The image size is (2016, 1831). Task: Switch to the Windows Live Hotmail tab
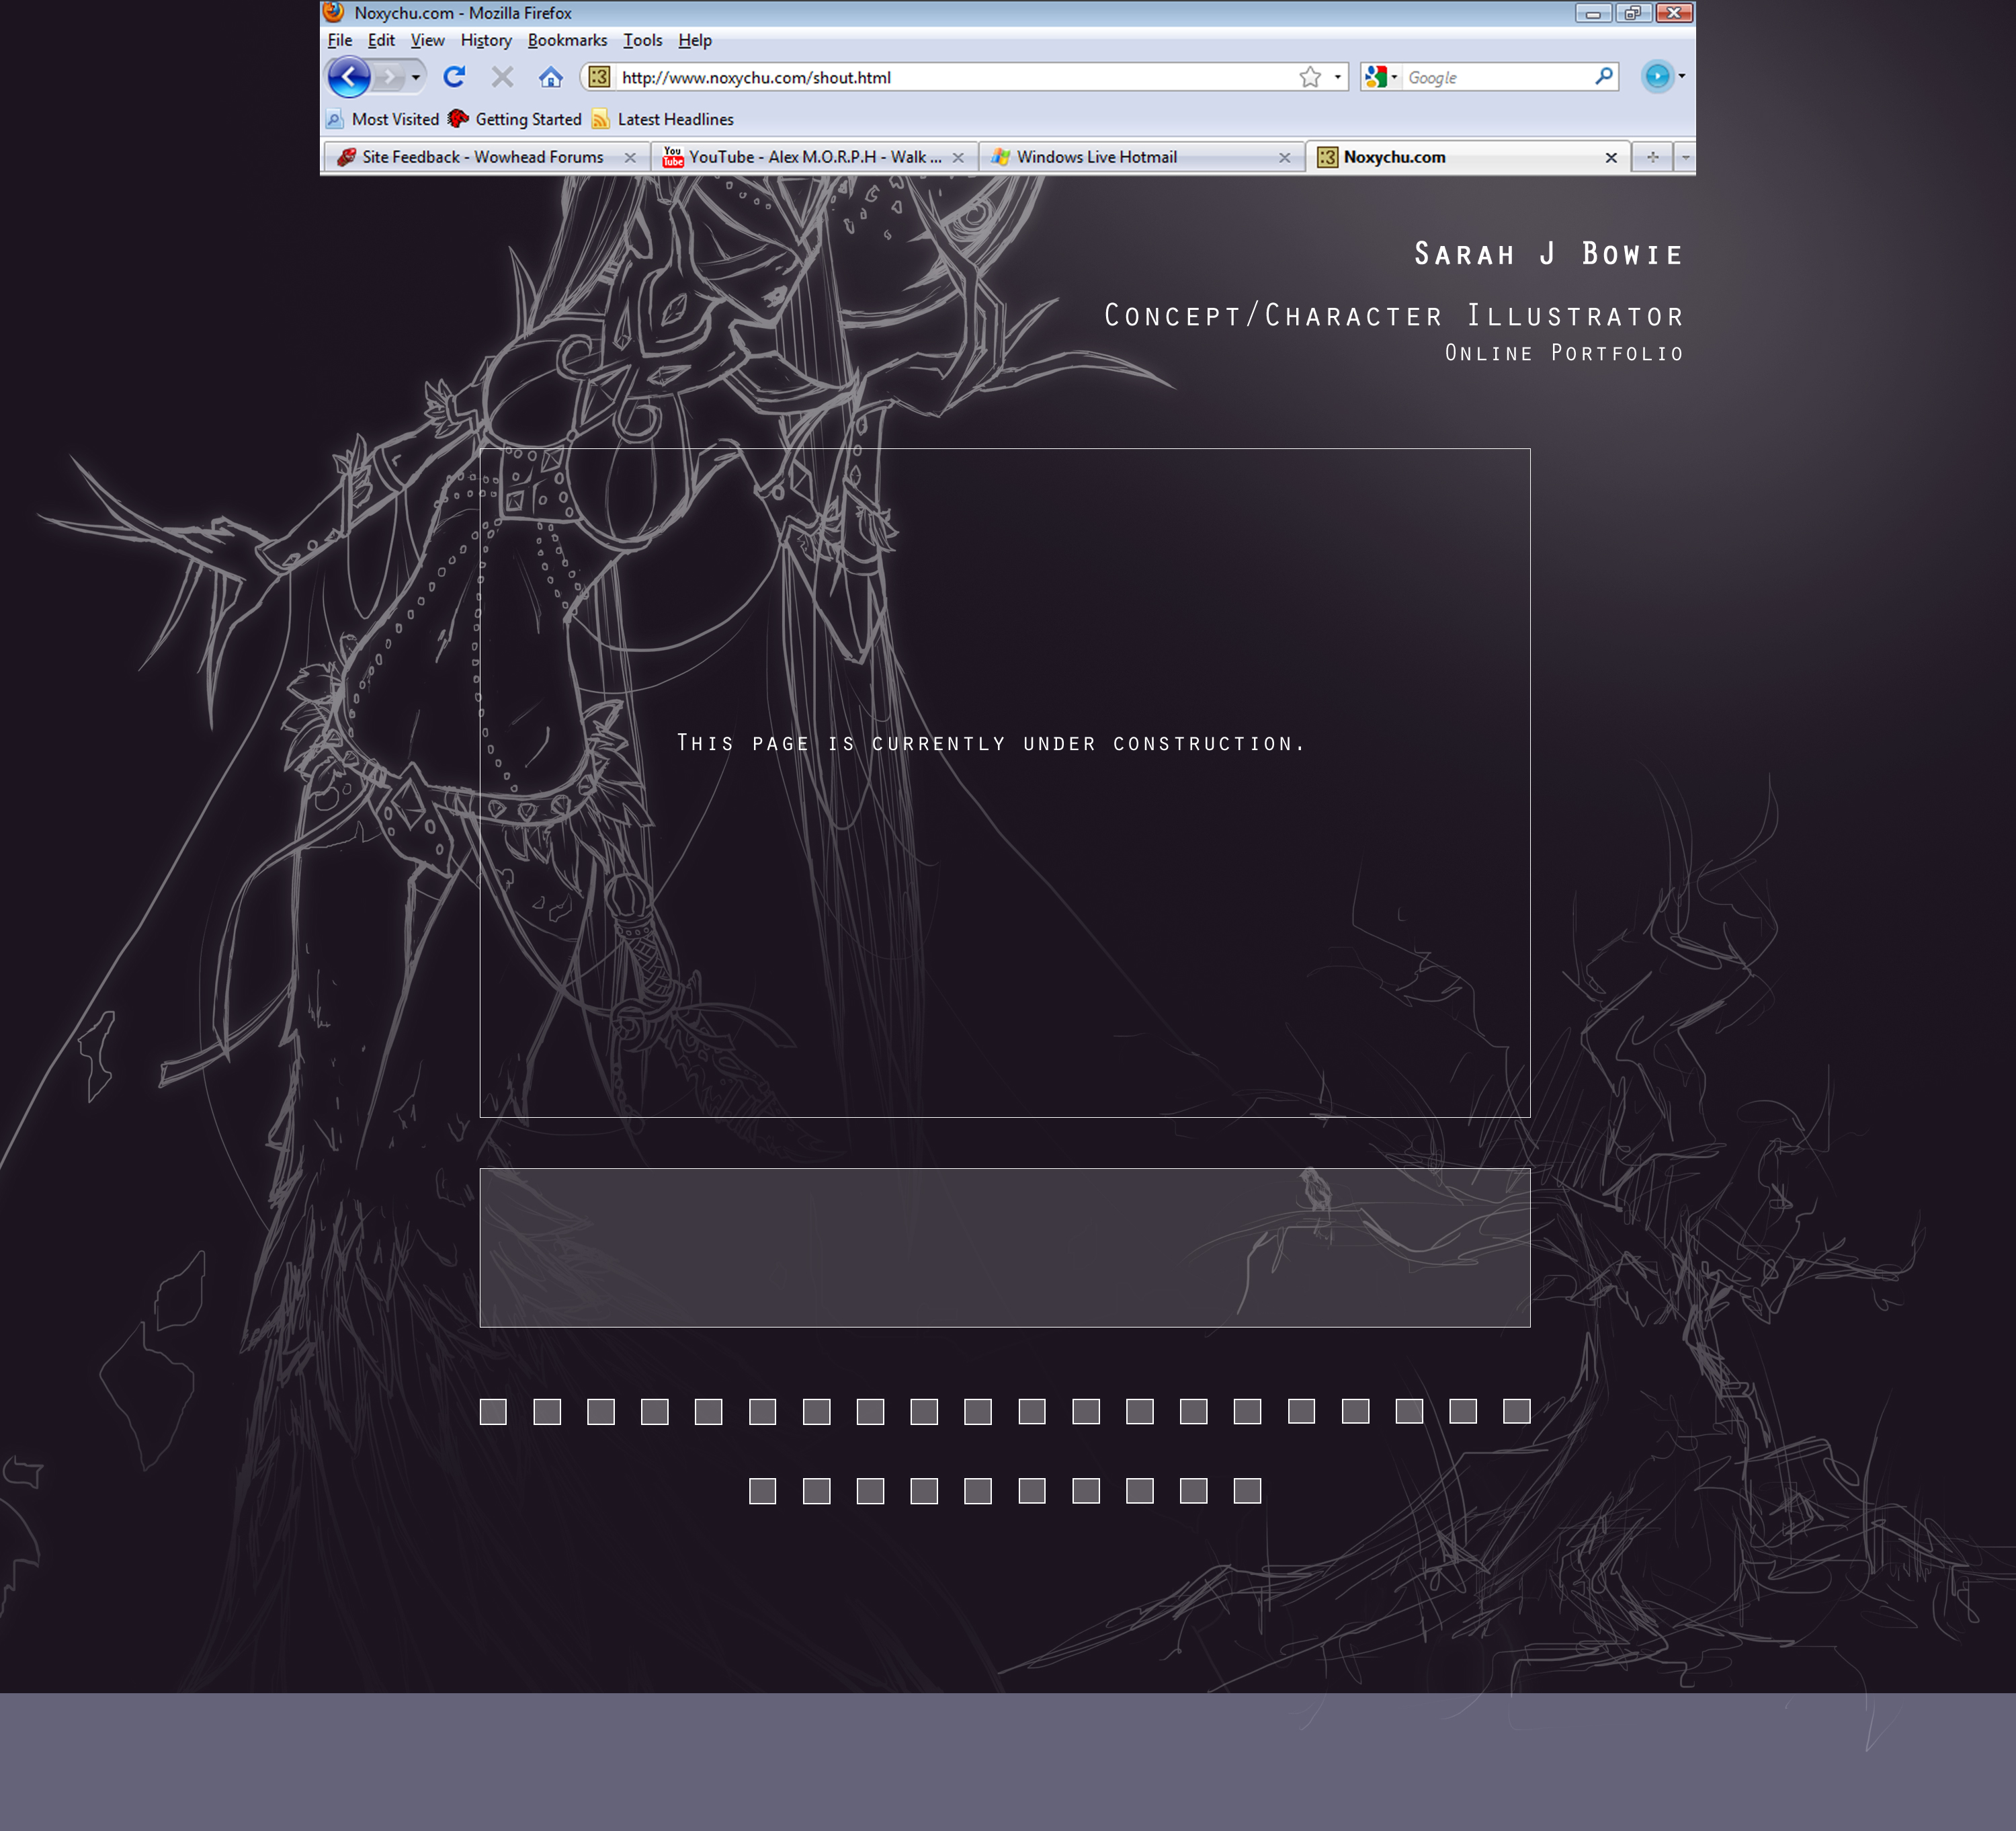coord(1096,157)
